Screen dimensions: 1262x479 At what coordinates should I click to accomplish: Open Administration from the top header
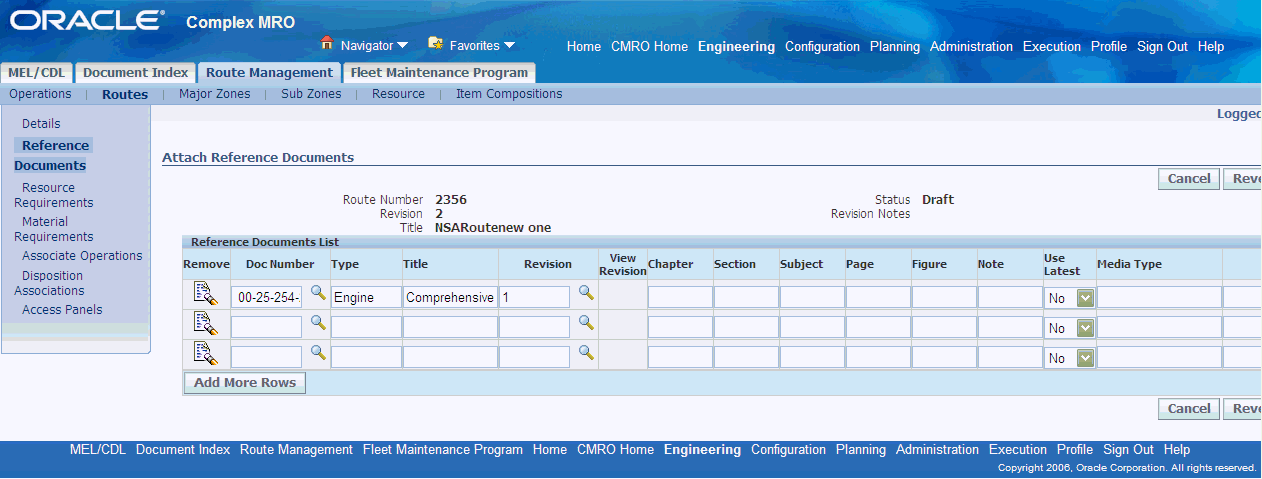(x=971, y=47)
